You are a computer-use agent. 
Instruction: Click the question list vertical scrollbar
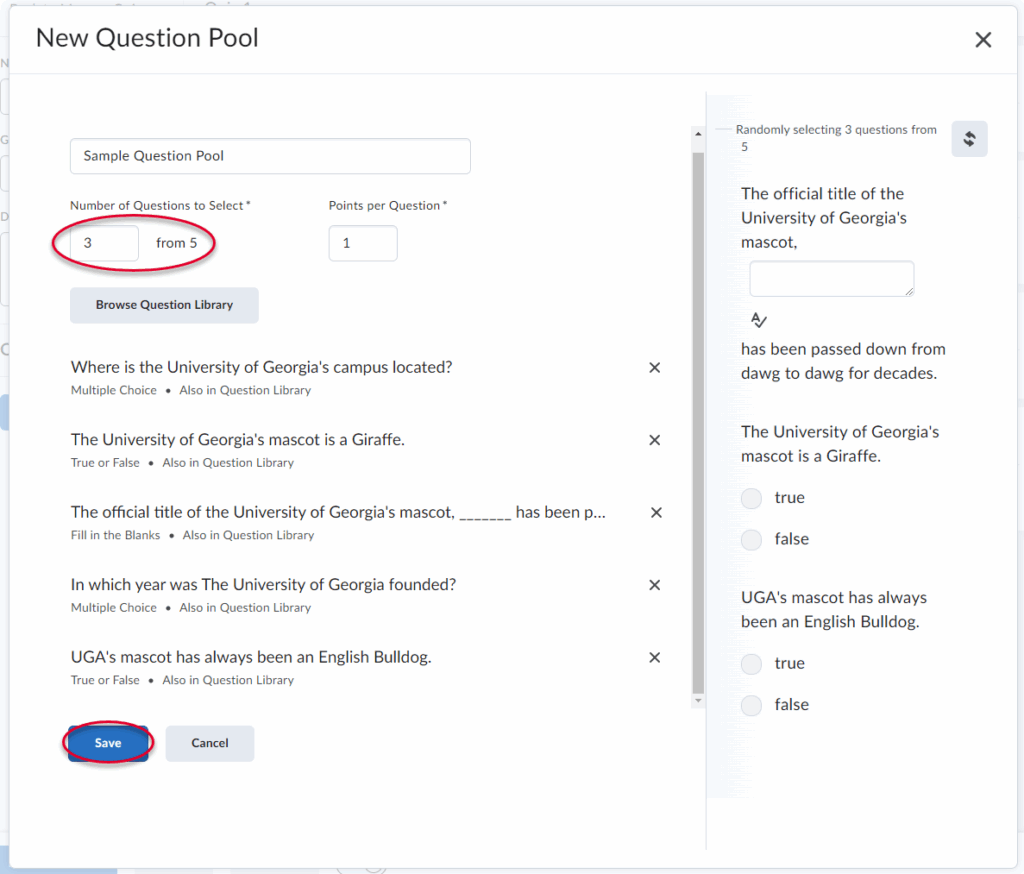pos(697,420)
